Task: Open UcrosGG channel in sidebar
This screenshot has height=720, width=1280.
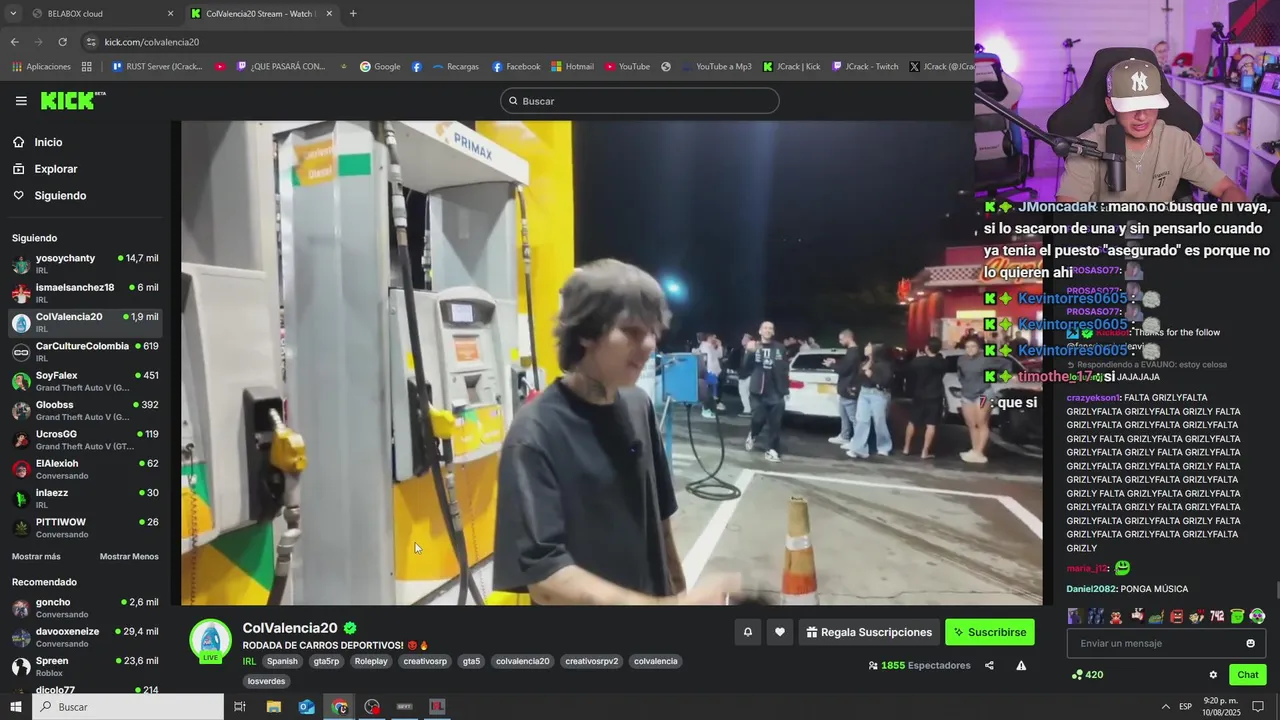Action: click(x=85, y=440)
